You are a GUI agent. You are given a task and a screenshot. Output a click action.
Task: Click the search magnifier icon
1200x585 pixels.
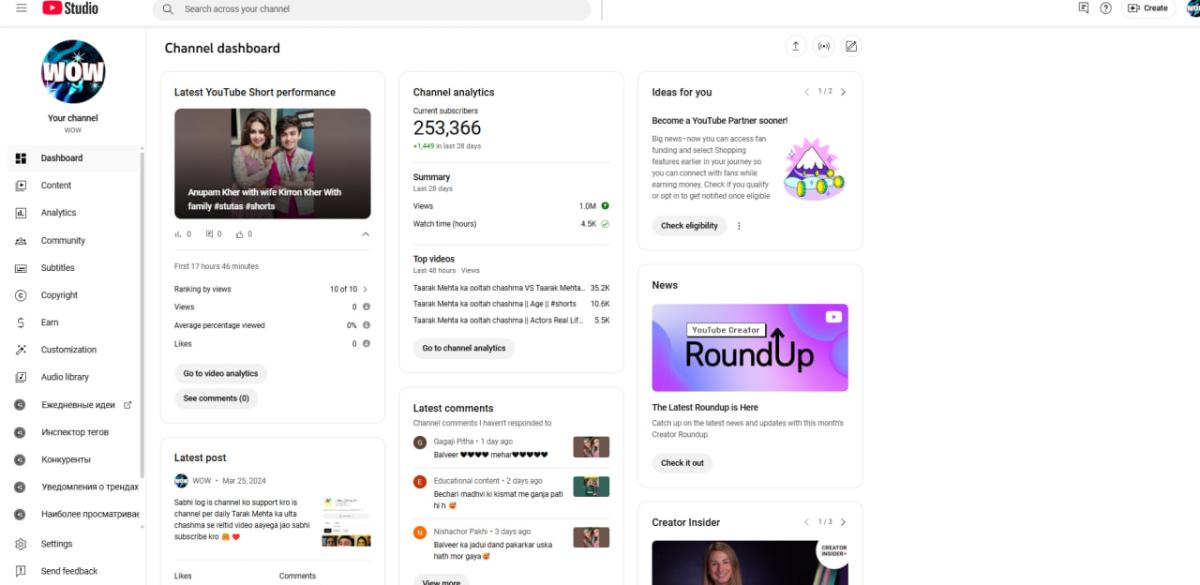coord(168,9)
